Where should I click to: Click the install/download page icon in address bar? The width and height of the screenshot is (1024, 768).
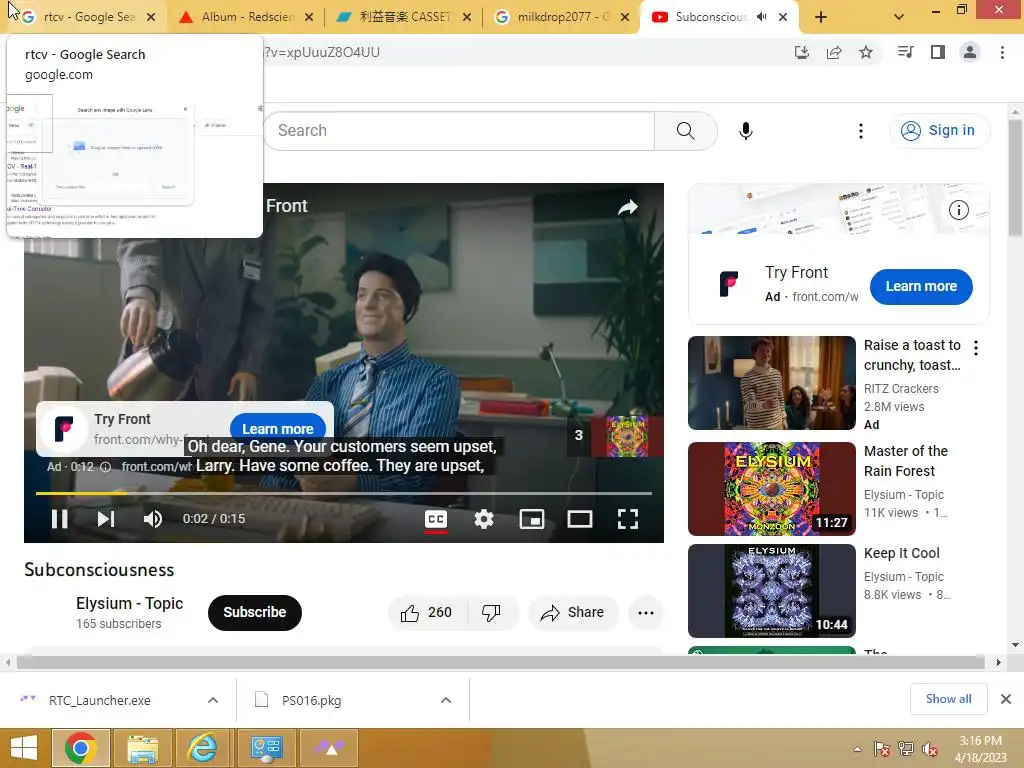802,52
